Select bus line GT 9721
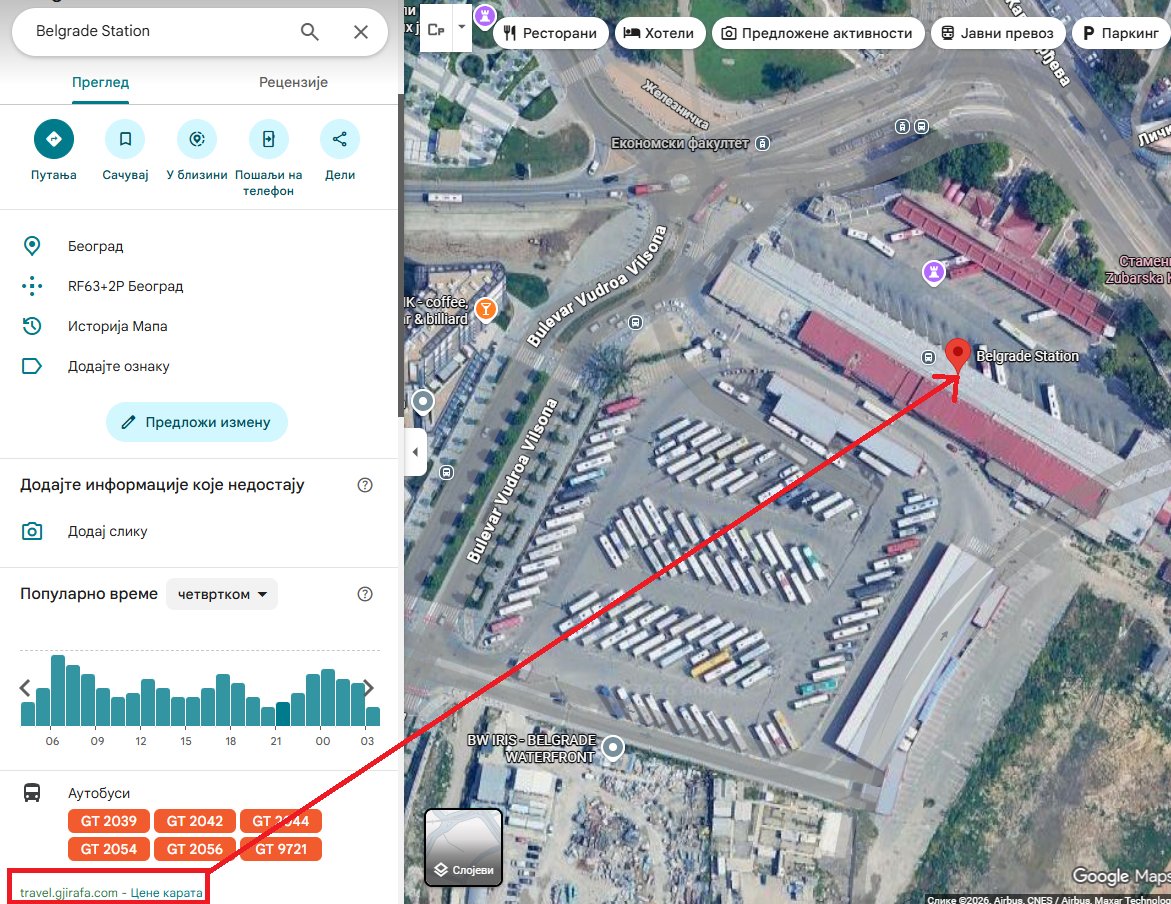This screenshot has height=904, width=1171. pos(281,849)
